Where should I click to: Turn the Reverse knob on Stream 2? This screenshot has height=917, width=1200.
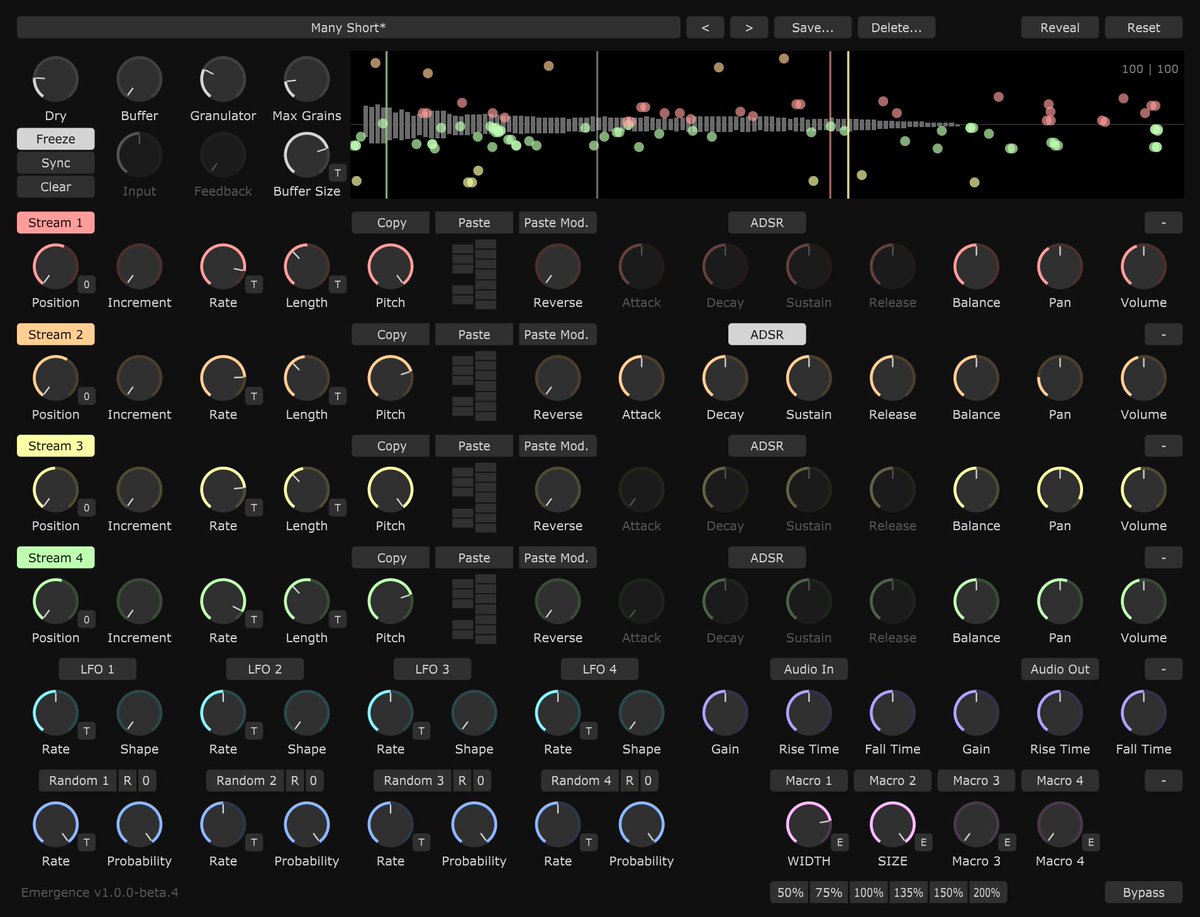coord(556,379)
